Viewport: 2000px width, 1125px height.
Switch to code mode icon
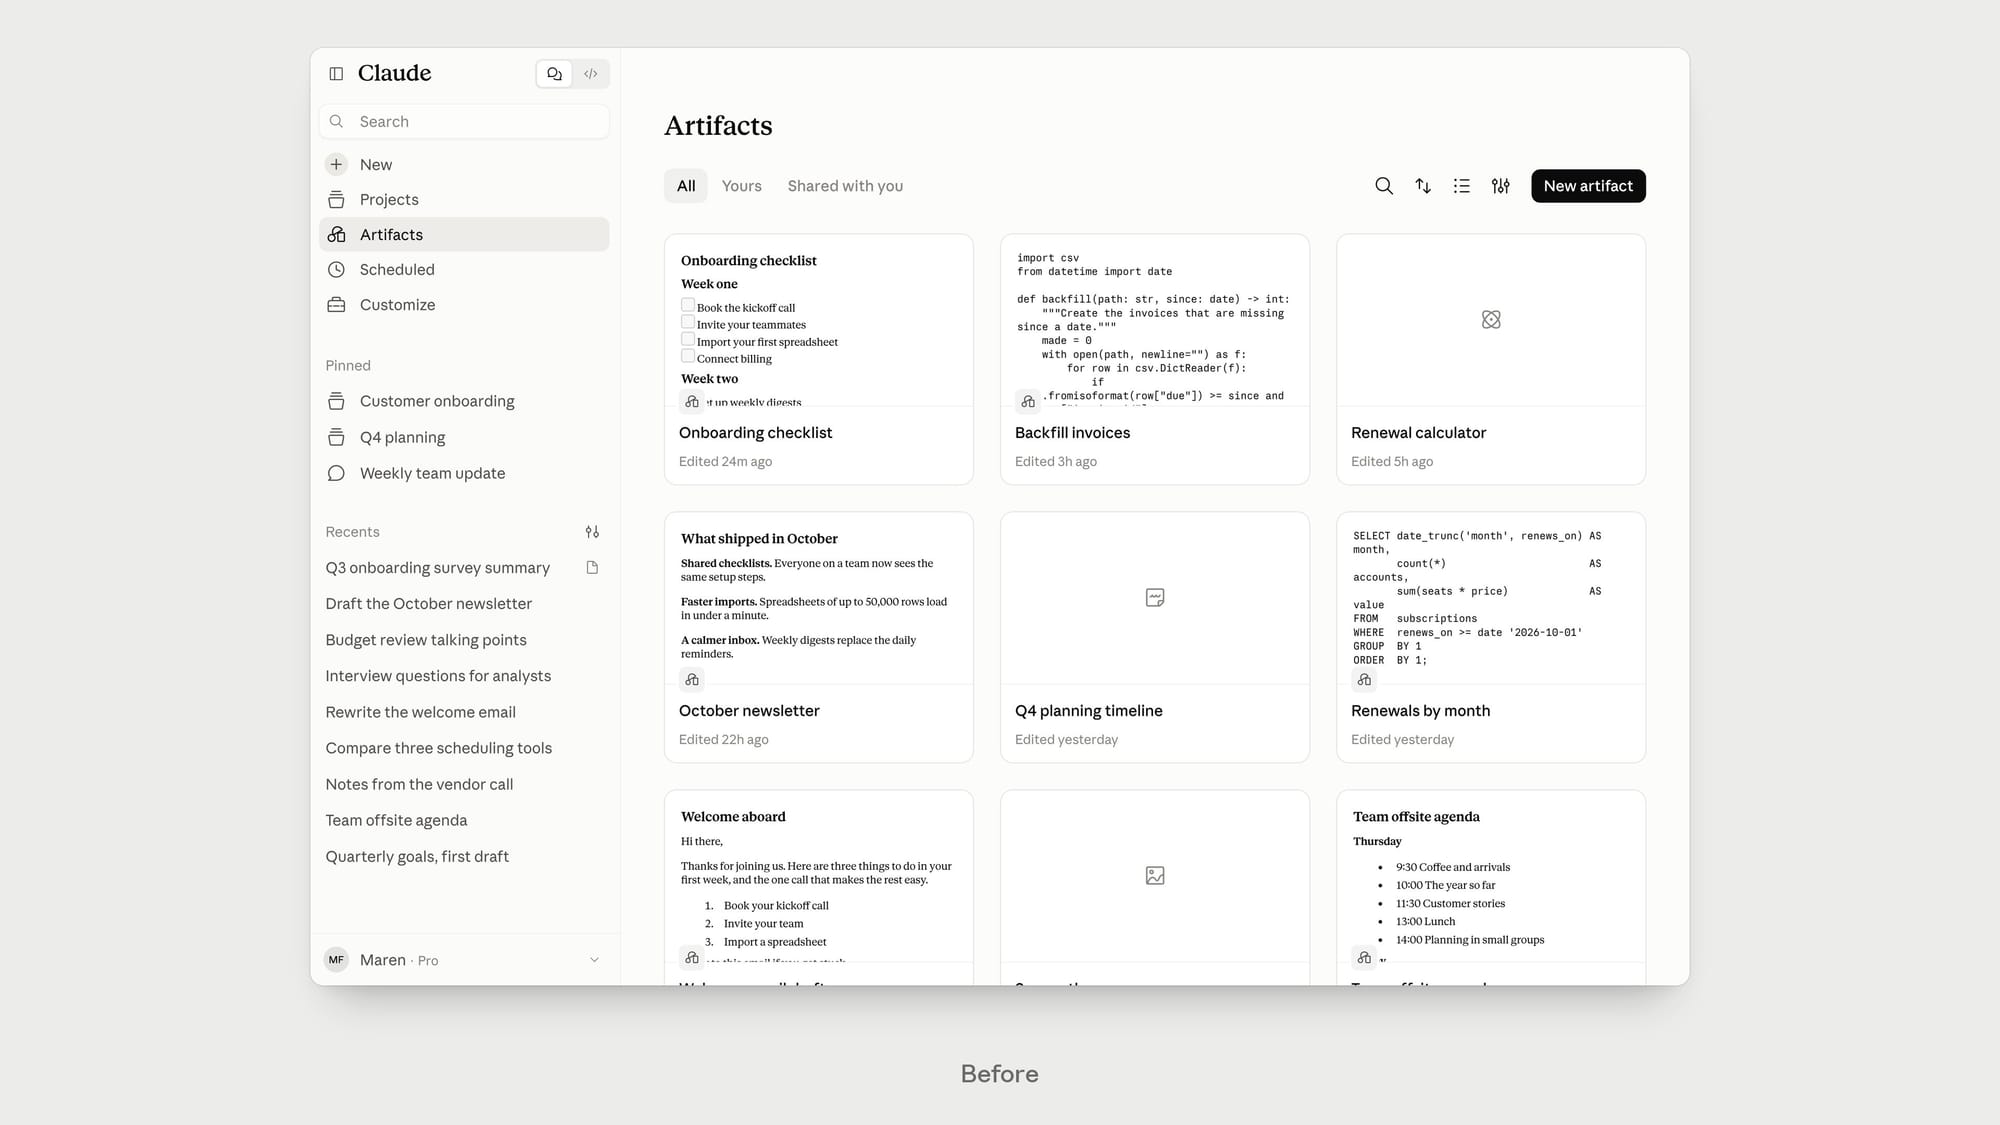point(591,73)
